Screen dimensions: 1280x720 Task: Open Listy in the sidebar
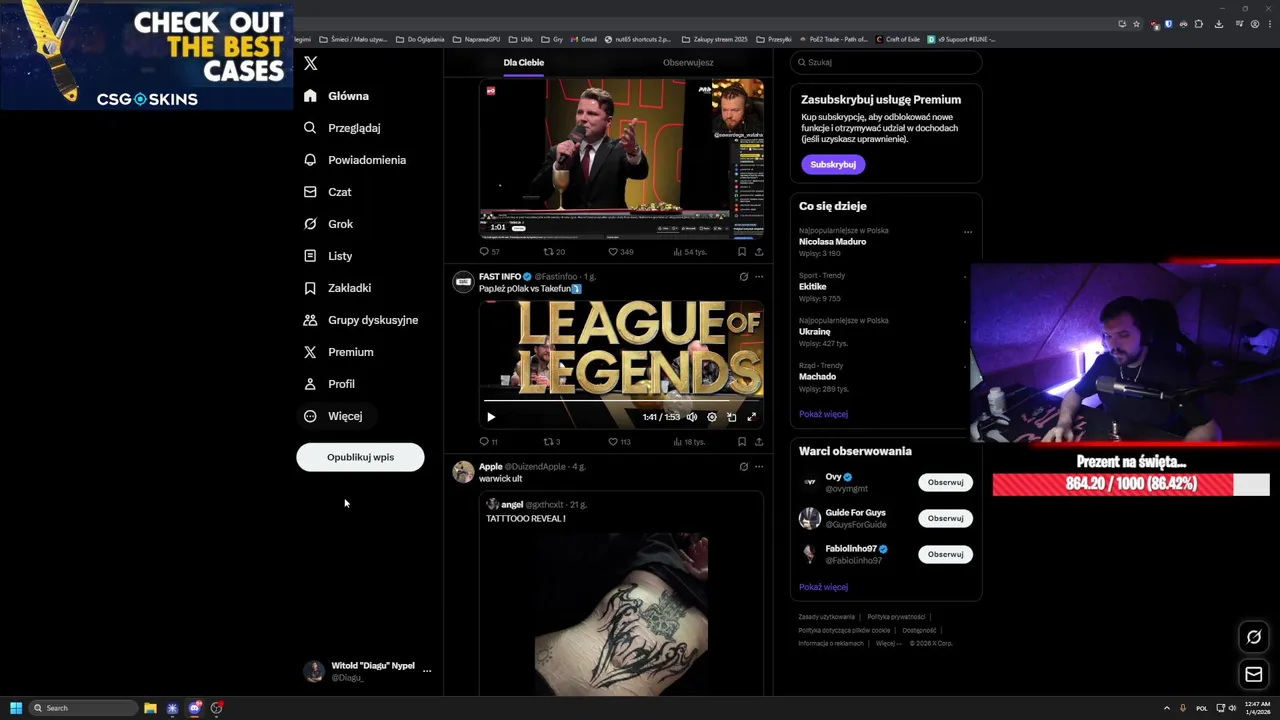[x=328, y=256]
